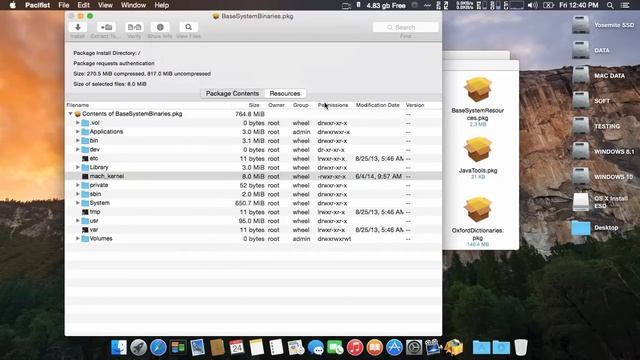Open the Help menu
The height and width of the screenshot is (360, 640).
pos(162,5)
